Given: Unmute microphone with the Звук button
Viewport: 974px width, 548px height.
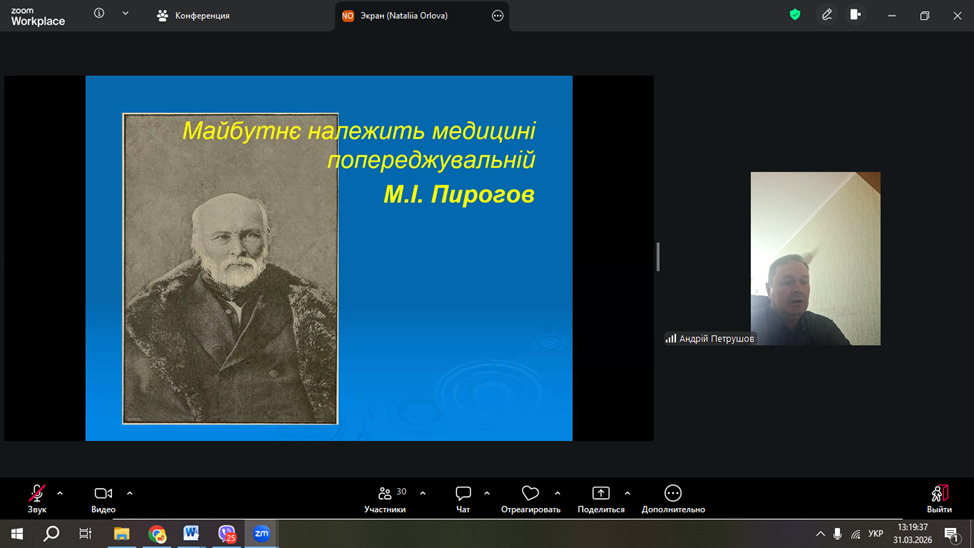Looking at the screenshot, I should tap(37, 497).
